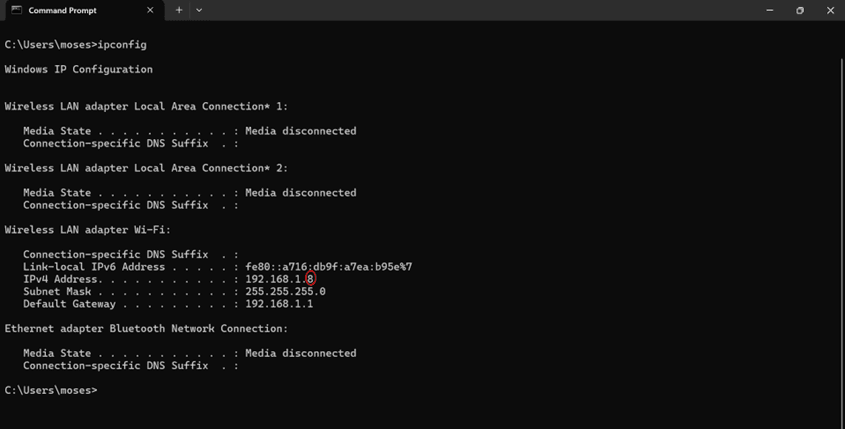This screenshot has height=429, width=845.
Task: Expand the new tab profile dropdown
Action: click(x=199, y=10)
